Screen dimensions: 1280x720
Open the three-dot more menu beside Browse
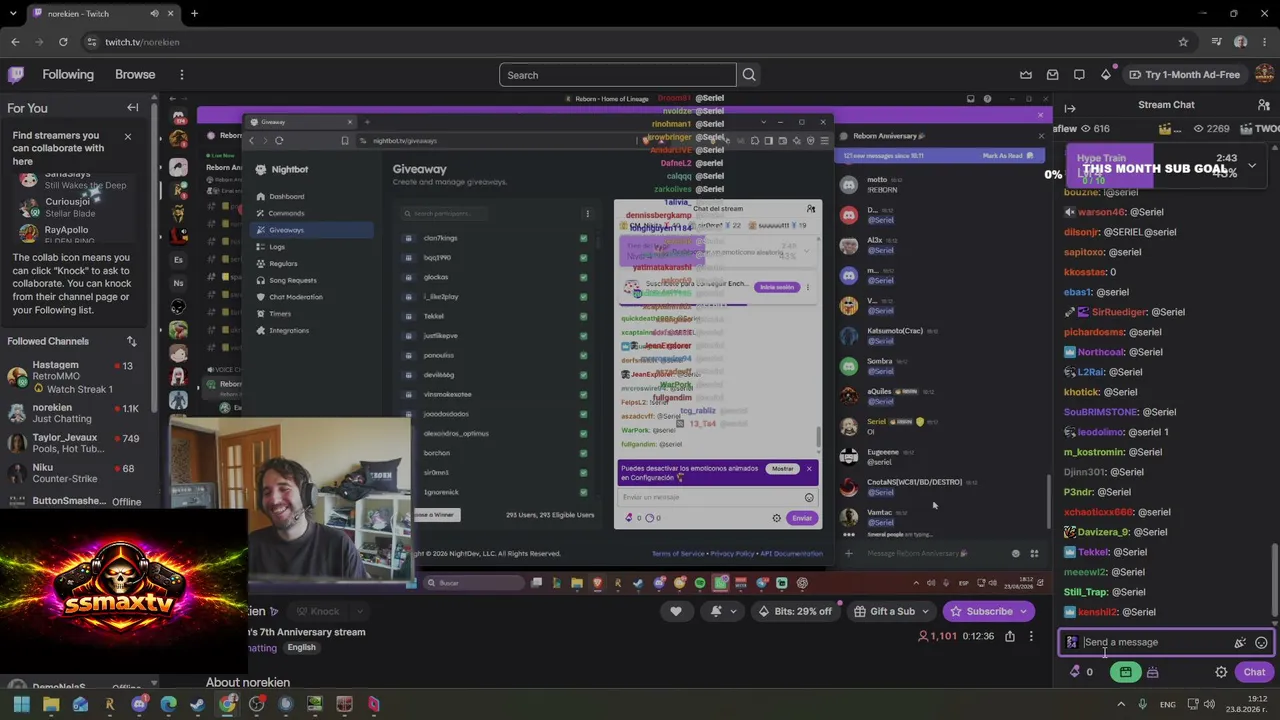(x=181, y=75)
